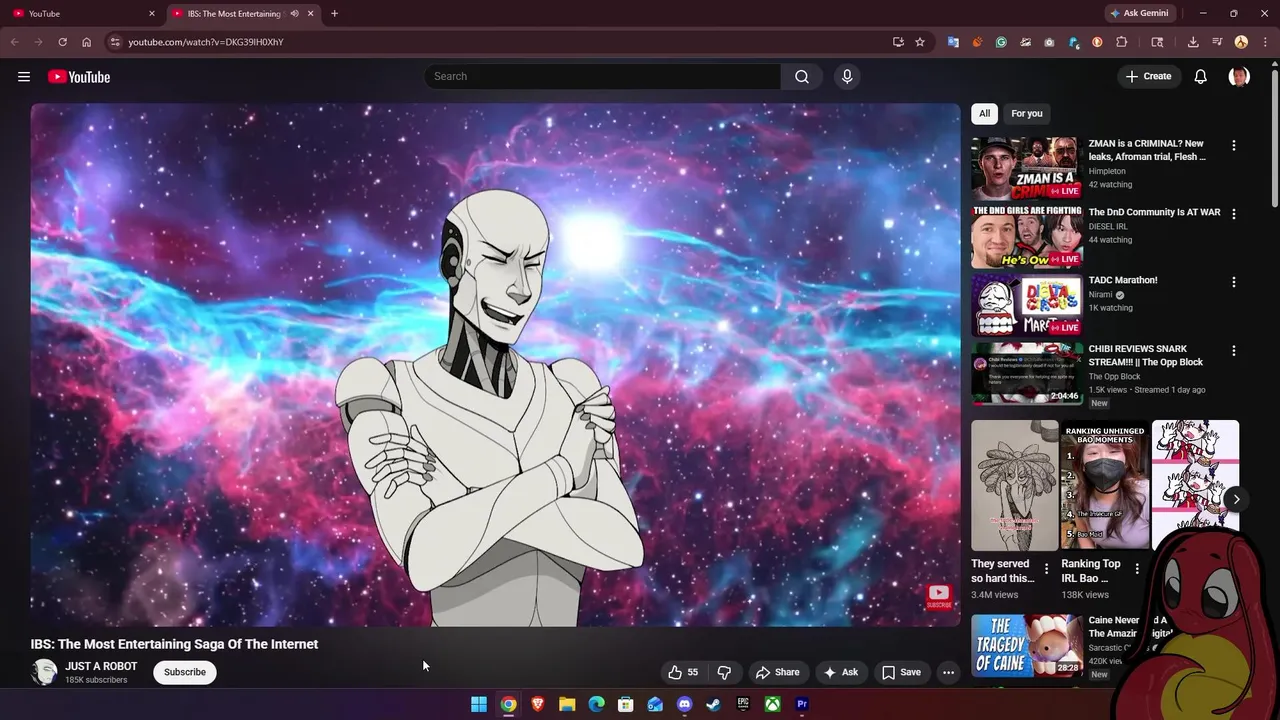This screenshot has width=1280, height=720.
Task: Open the notifications bell
Action: tap(1201, 77)
